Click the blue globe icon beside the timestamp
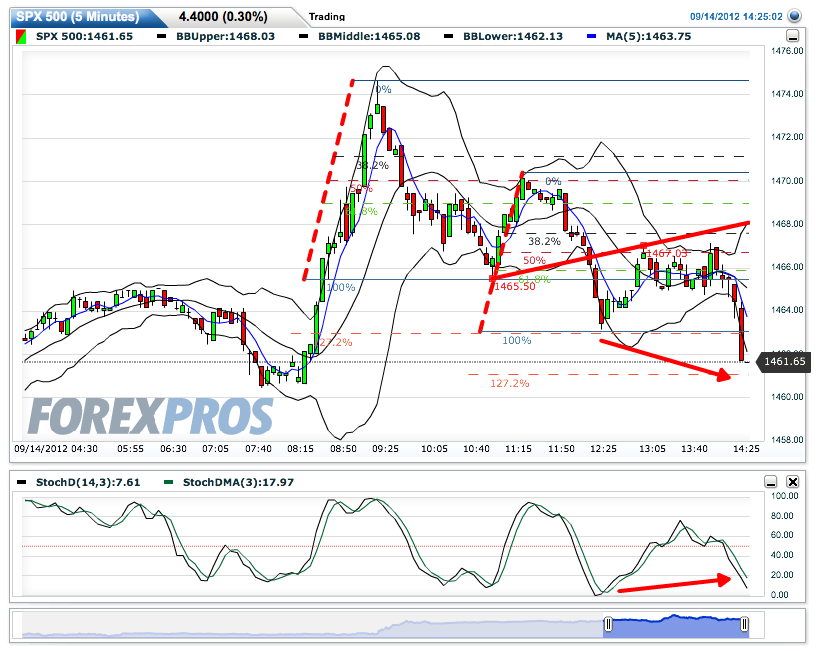The height and width of the screenshot is (651, 816). coord(795,16)
